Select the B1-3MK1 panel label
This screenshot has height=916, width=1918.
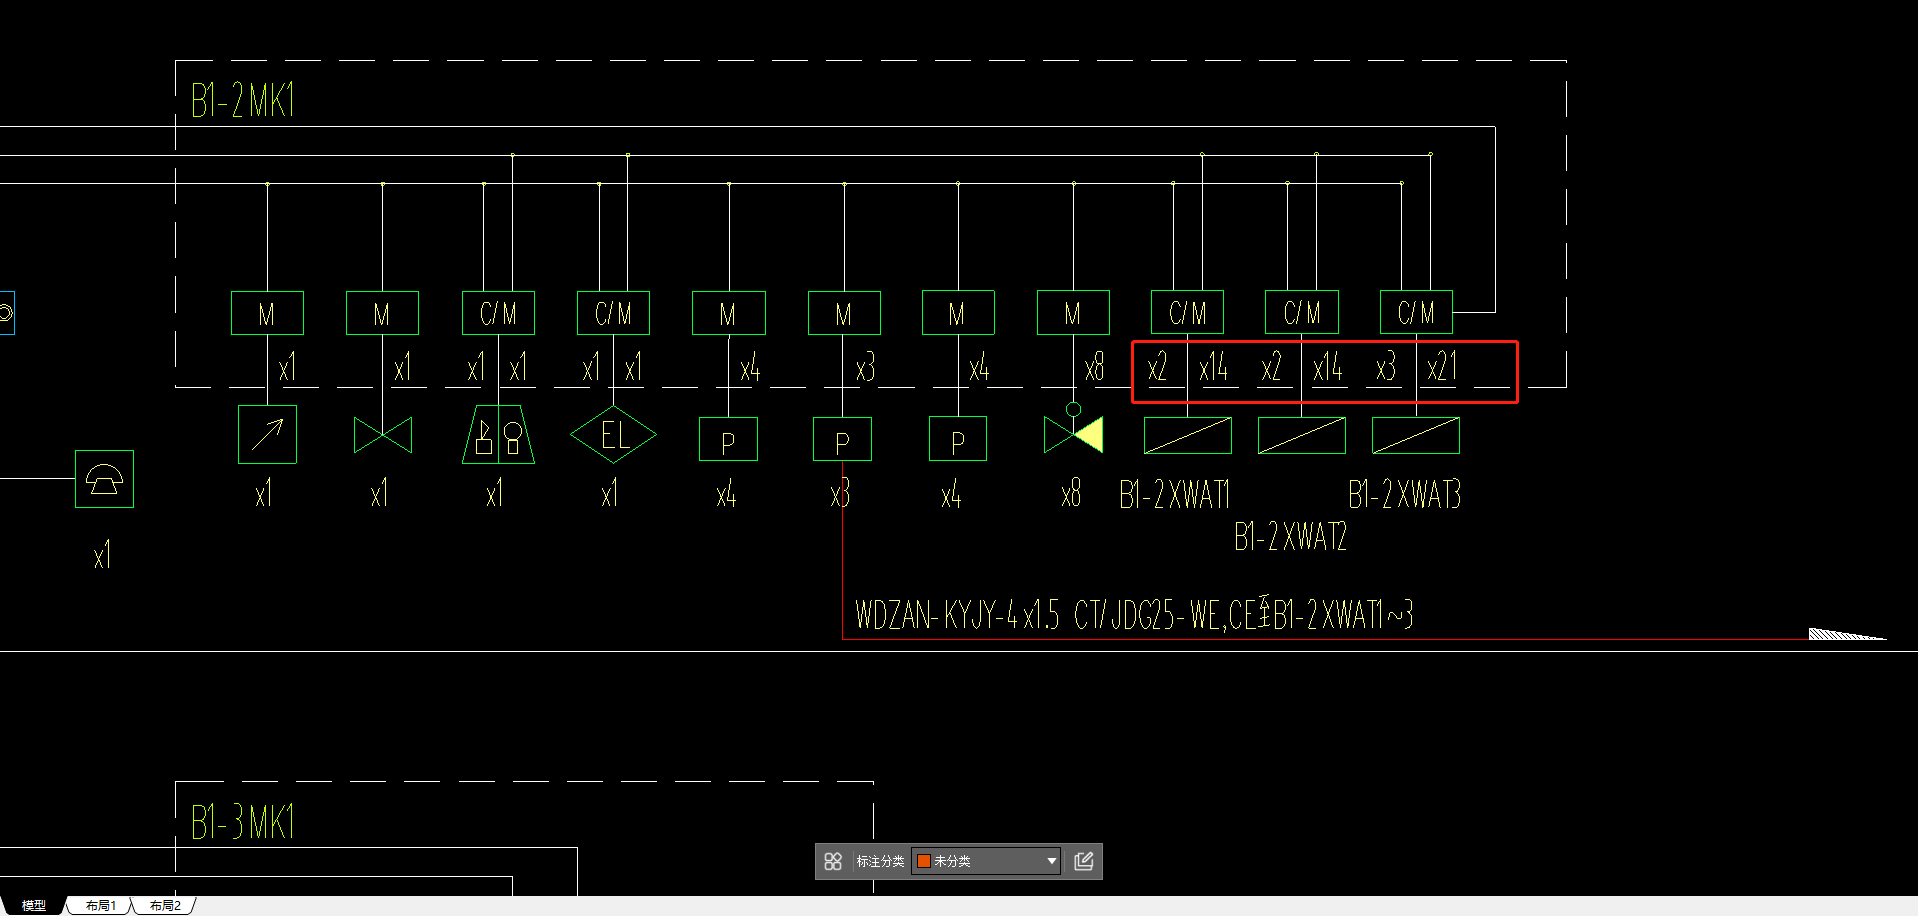coord(242,822)
